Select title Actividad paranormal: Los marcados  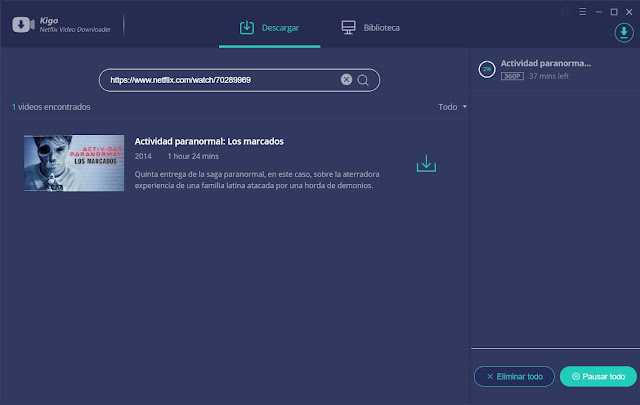tap(209, 141)
